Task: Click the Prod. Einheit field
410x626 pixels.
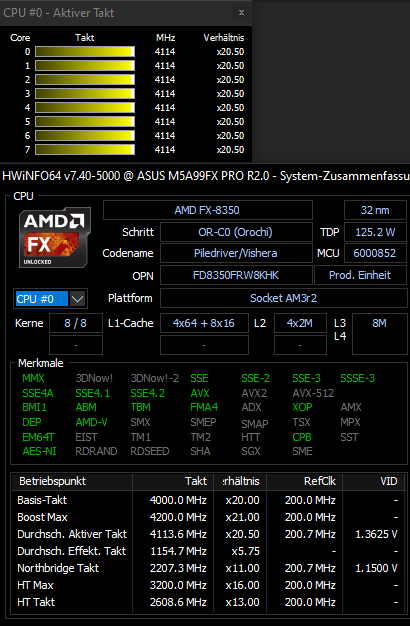Action: 360,275
